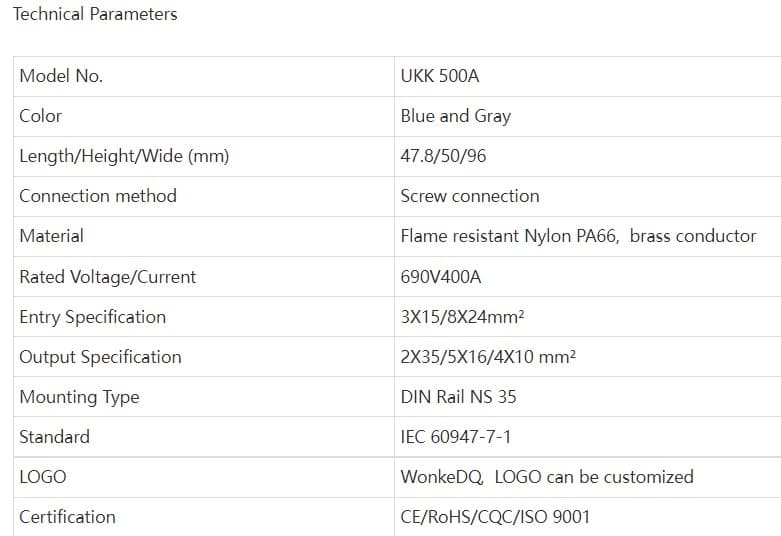Click the DIN Rail NS 35 value
Screen dimensions: 781x536
[x=458, y=397]
